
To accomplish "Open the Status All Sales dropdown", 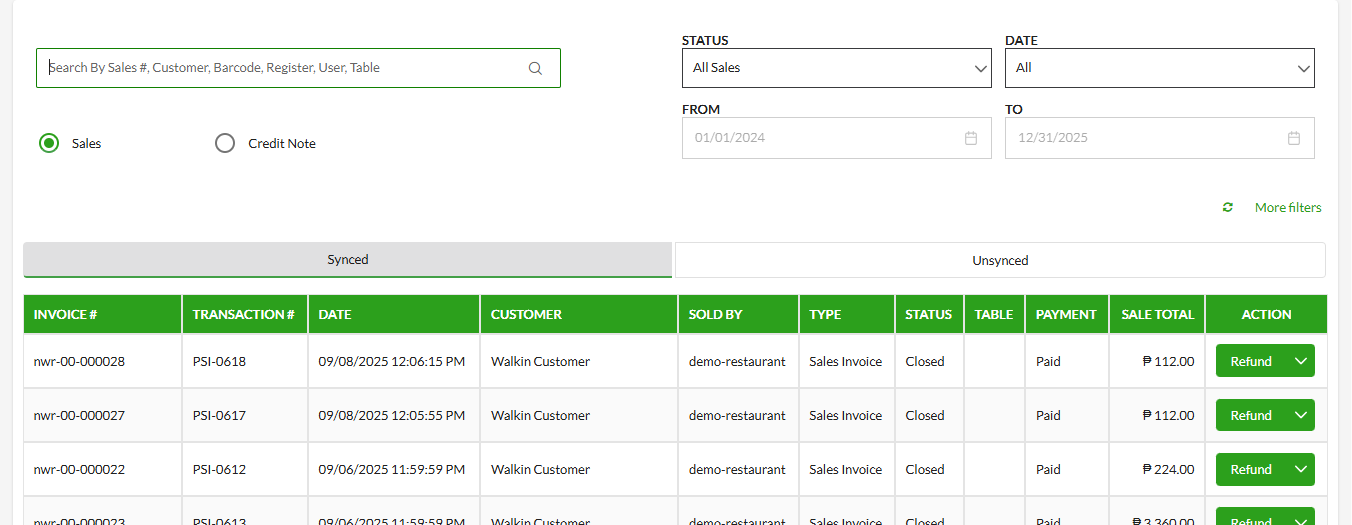I will click(836, 68).
